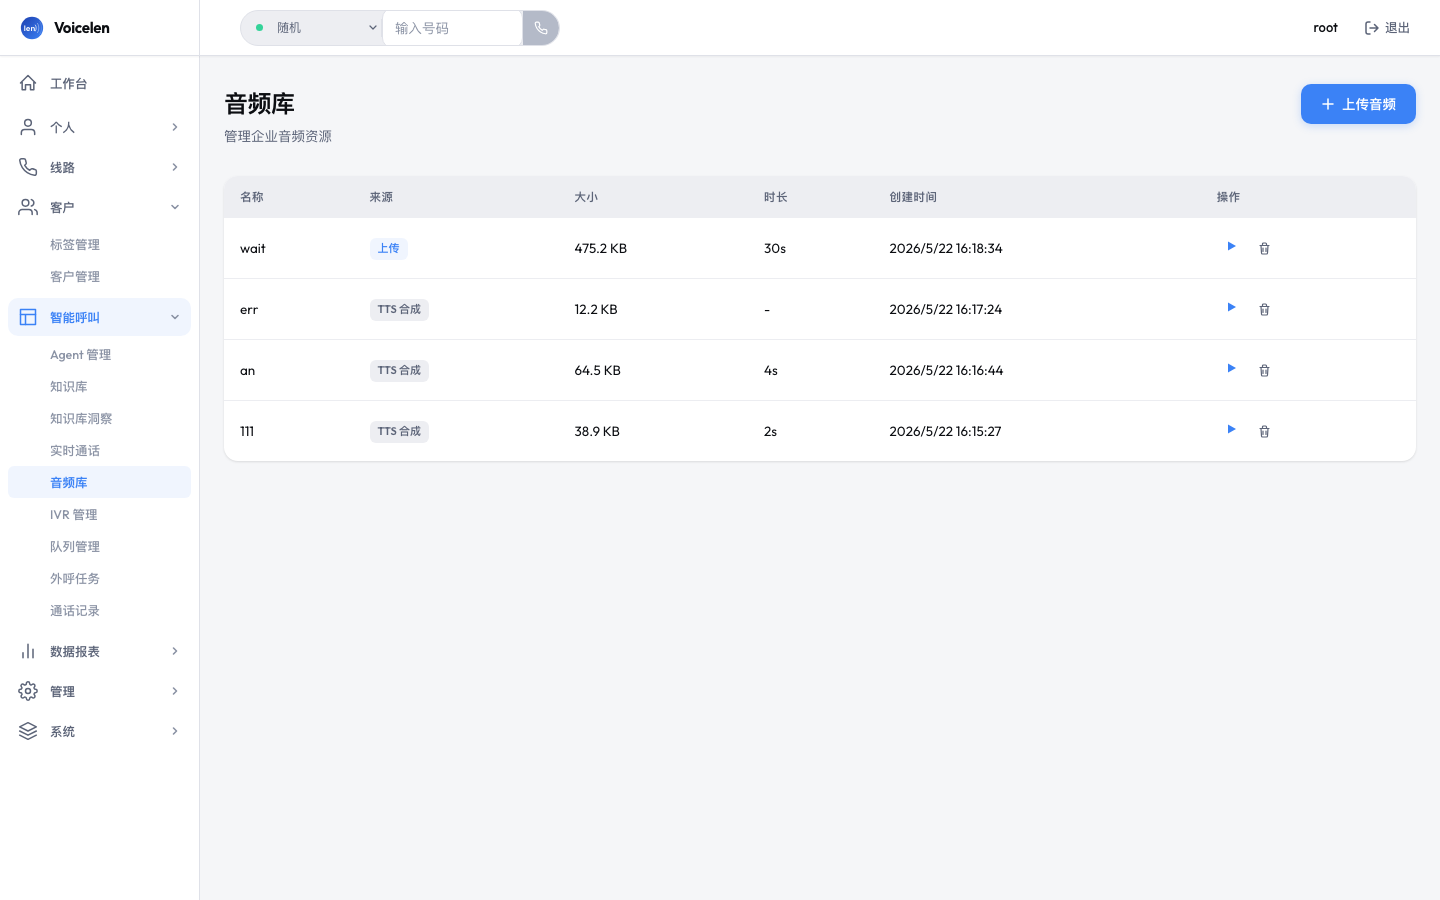The width and height of the screenshot is (1440, 900).
Task: Play the err audio file
Action: click(1231, 308)
